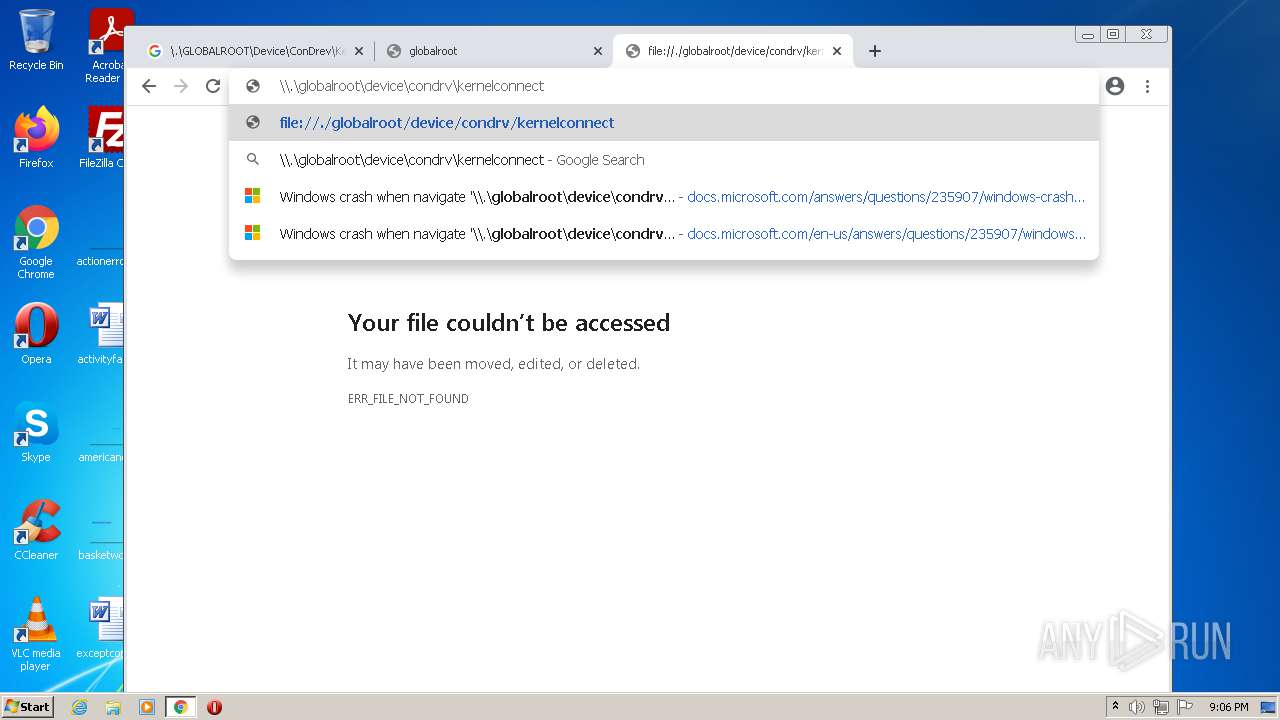Open the Chrome three-dot menu

(1147, 86)
